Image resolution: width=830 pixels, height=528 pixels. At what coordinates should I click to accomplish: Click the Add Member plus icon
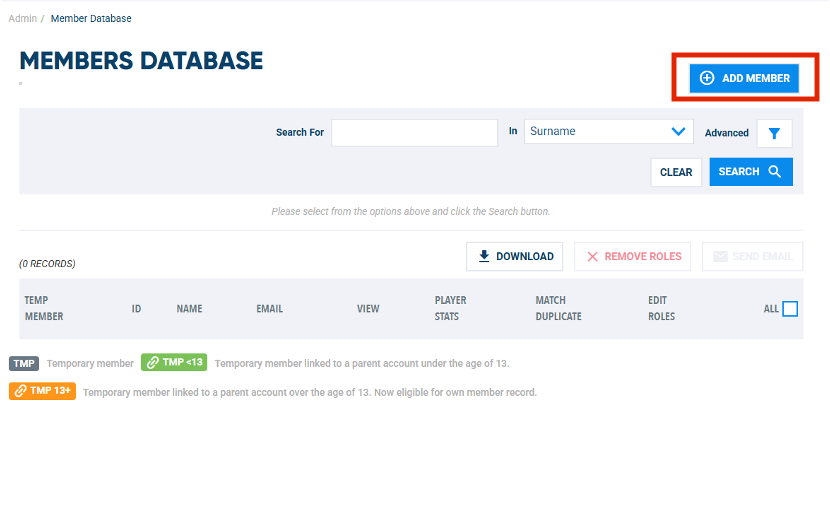(707, 78)
